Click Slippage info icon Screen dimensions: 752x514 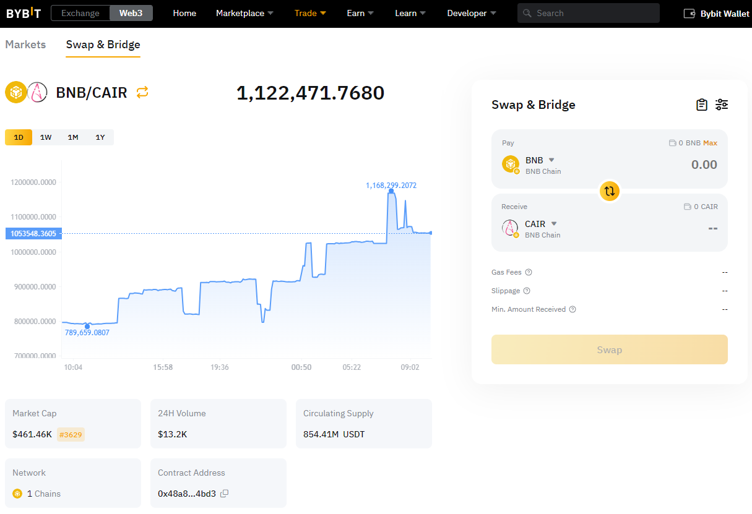point(527,291)
